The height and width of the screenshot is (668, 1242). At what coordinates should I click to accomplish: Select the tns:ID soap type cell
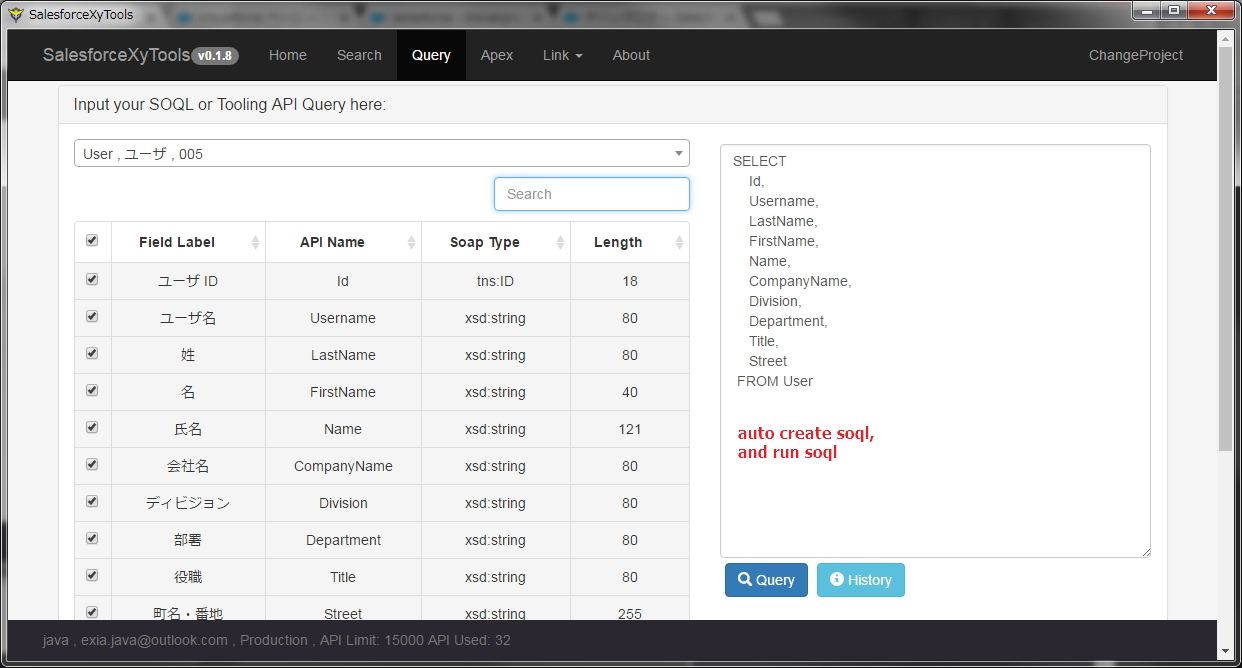coord(496,281)
